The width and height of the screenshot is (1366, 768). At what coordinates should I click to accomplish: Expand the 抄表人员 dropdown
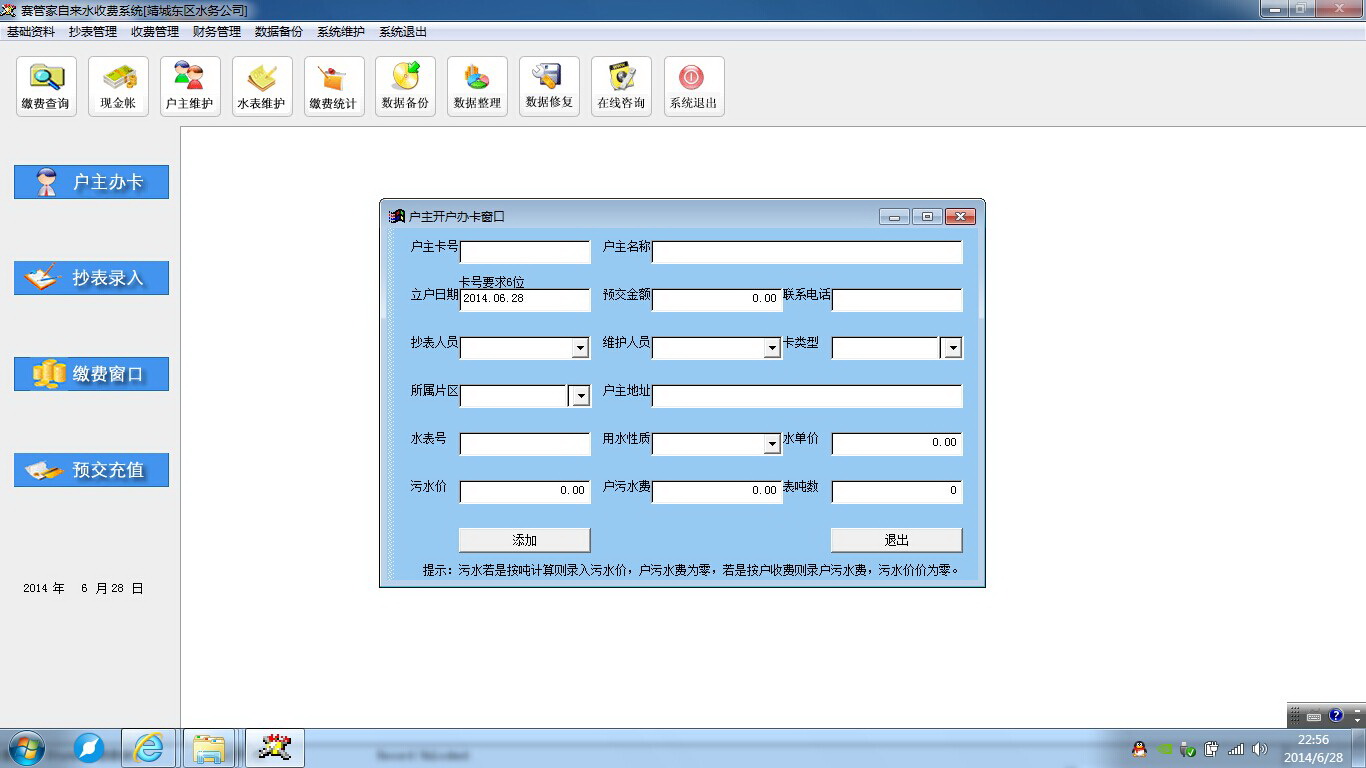pyautogui.click(x=580, y=348)
